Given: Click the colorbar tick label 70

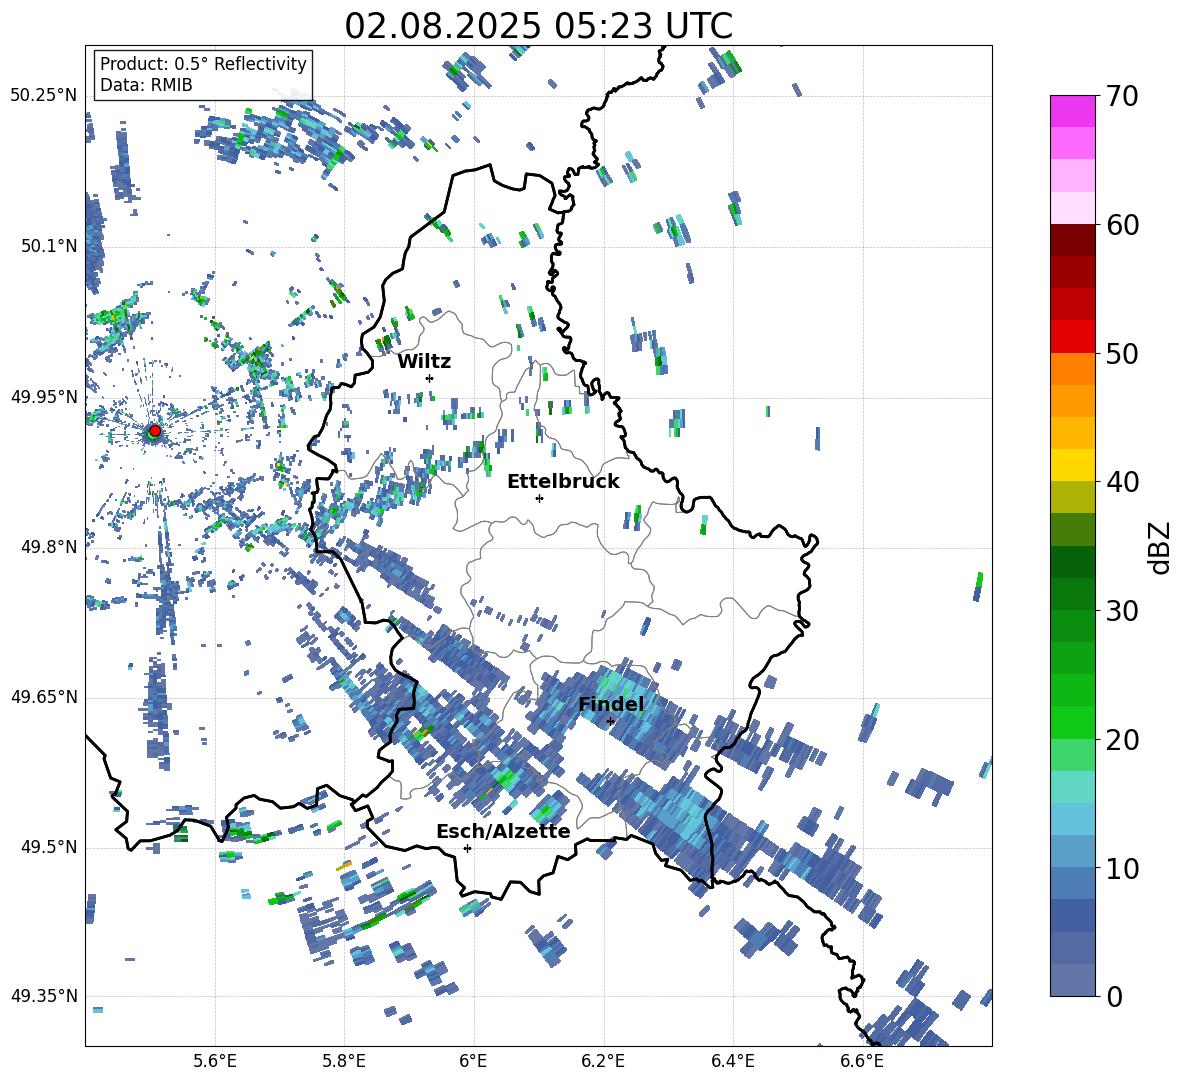Looking at the screenshot, I should click(1122, 97).
